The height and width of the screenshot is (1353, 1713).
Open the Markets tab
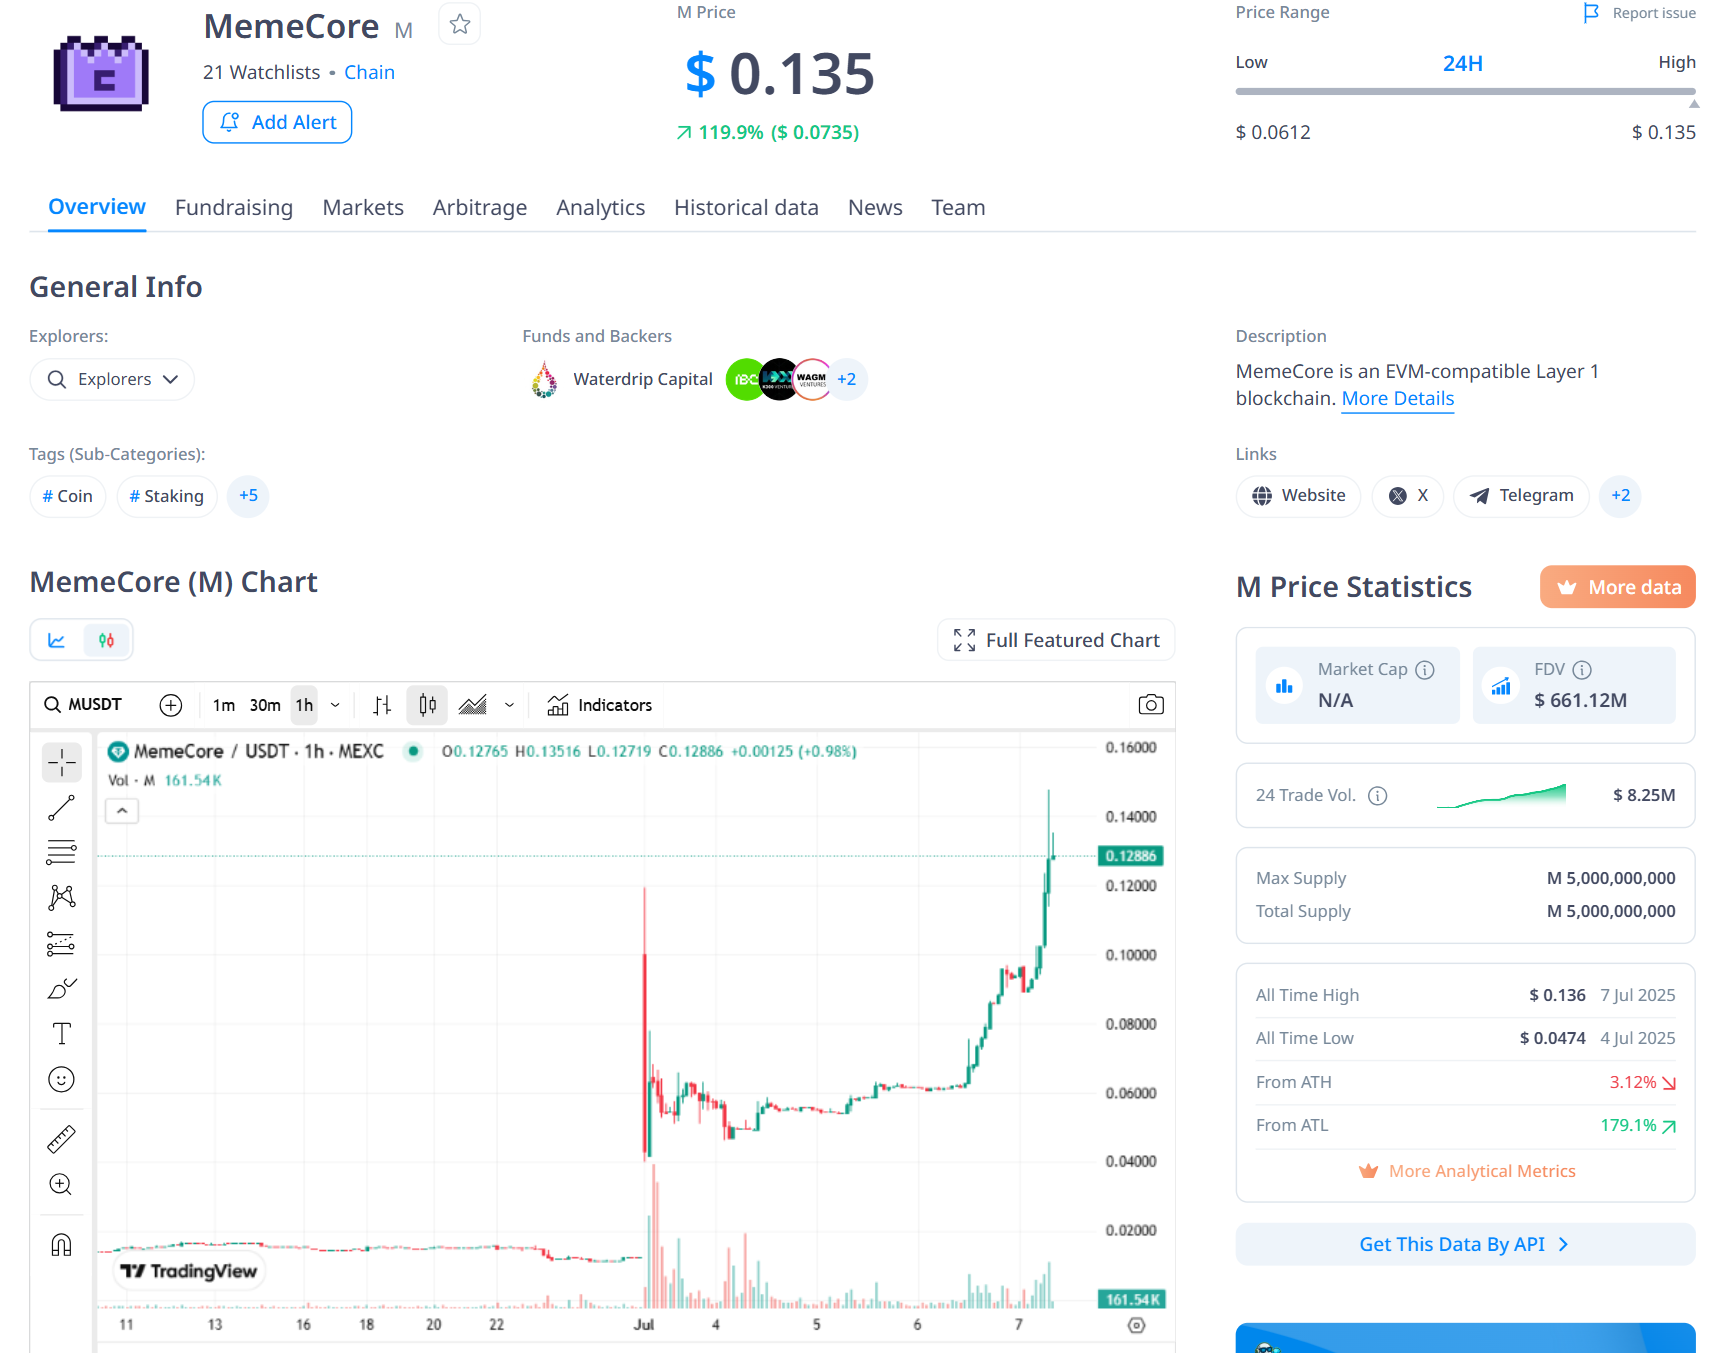[363, 208]
